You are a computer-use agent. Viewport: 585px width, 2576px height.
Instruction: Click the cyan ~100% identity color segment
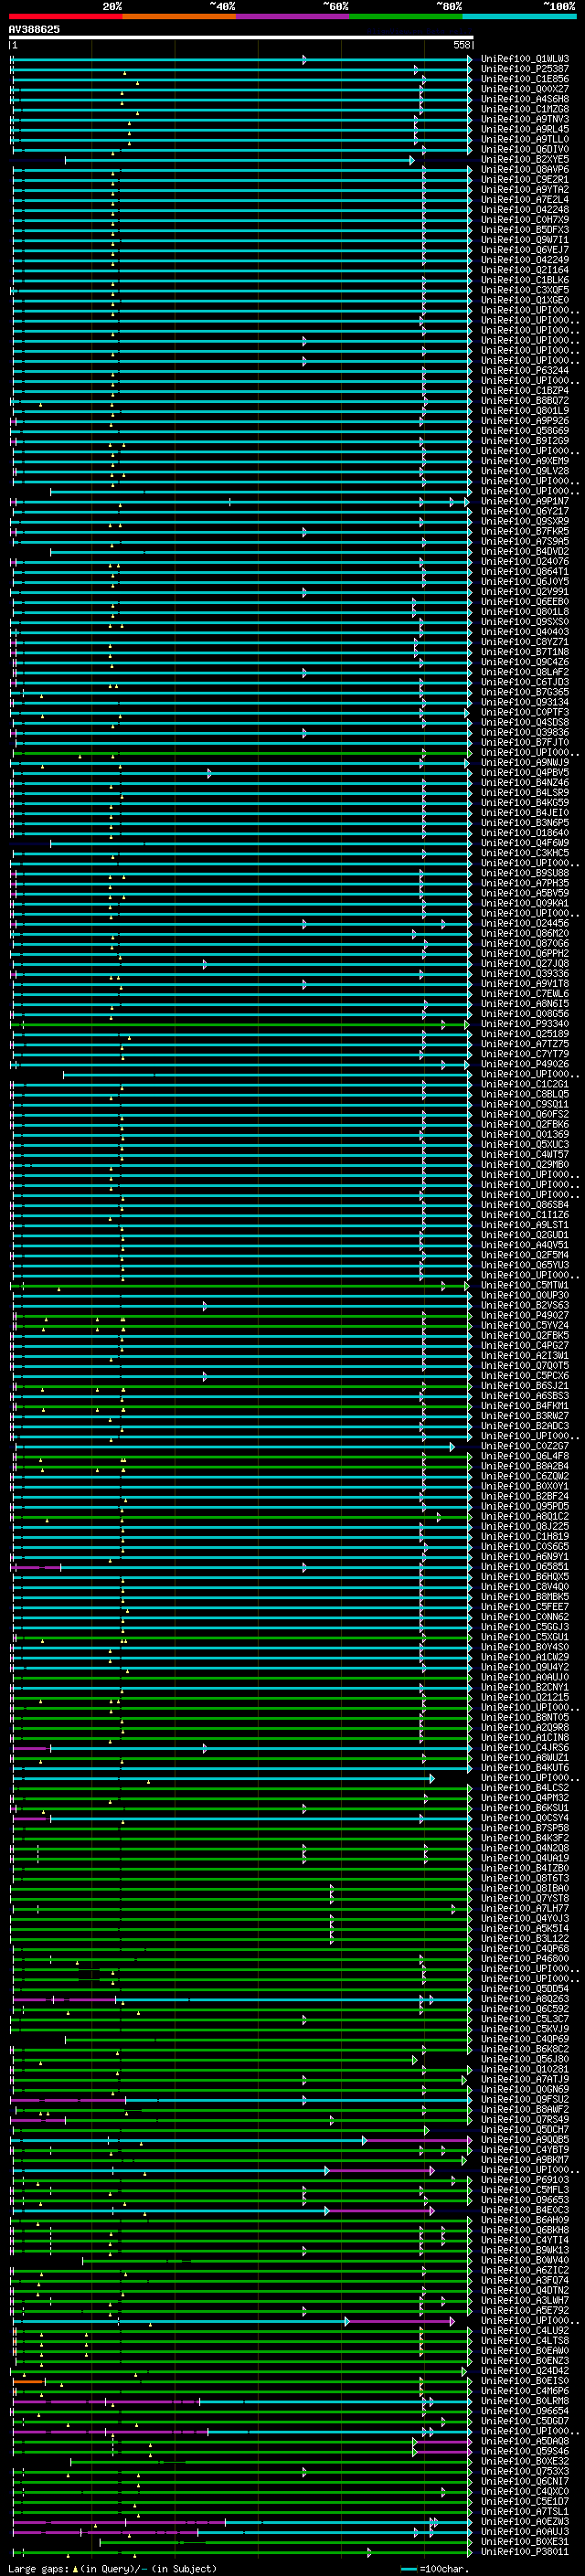point(519,16)
